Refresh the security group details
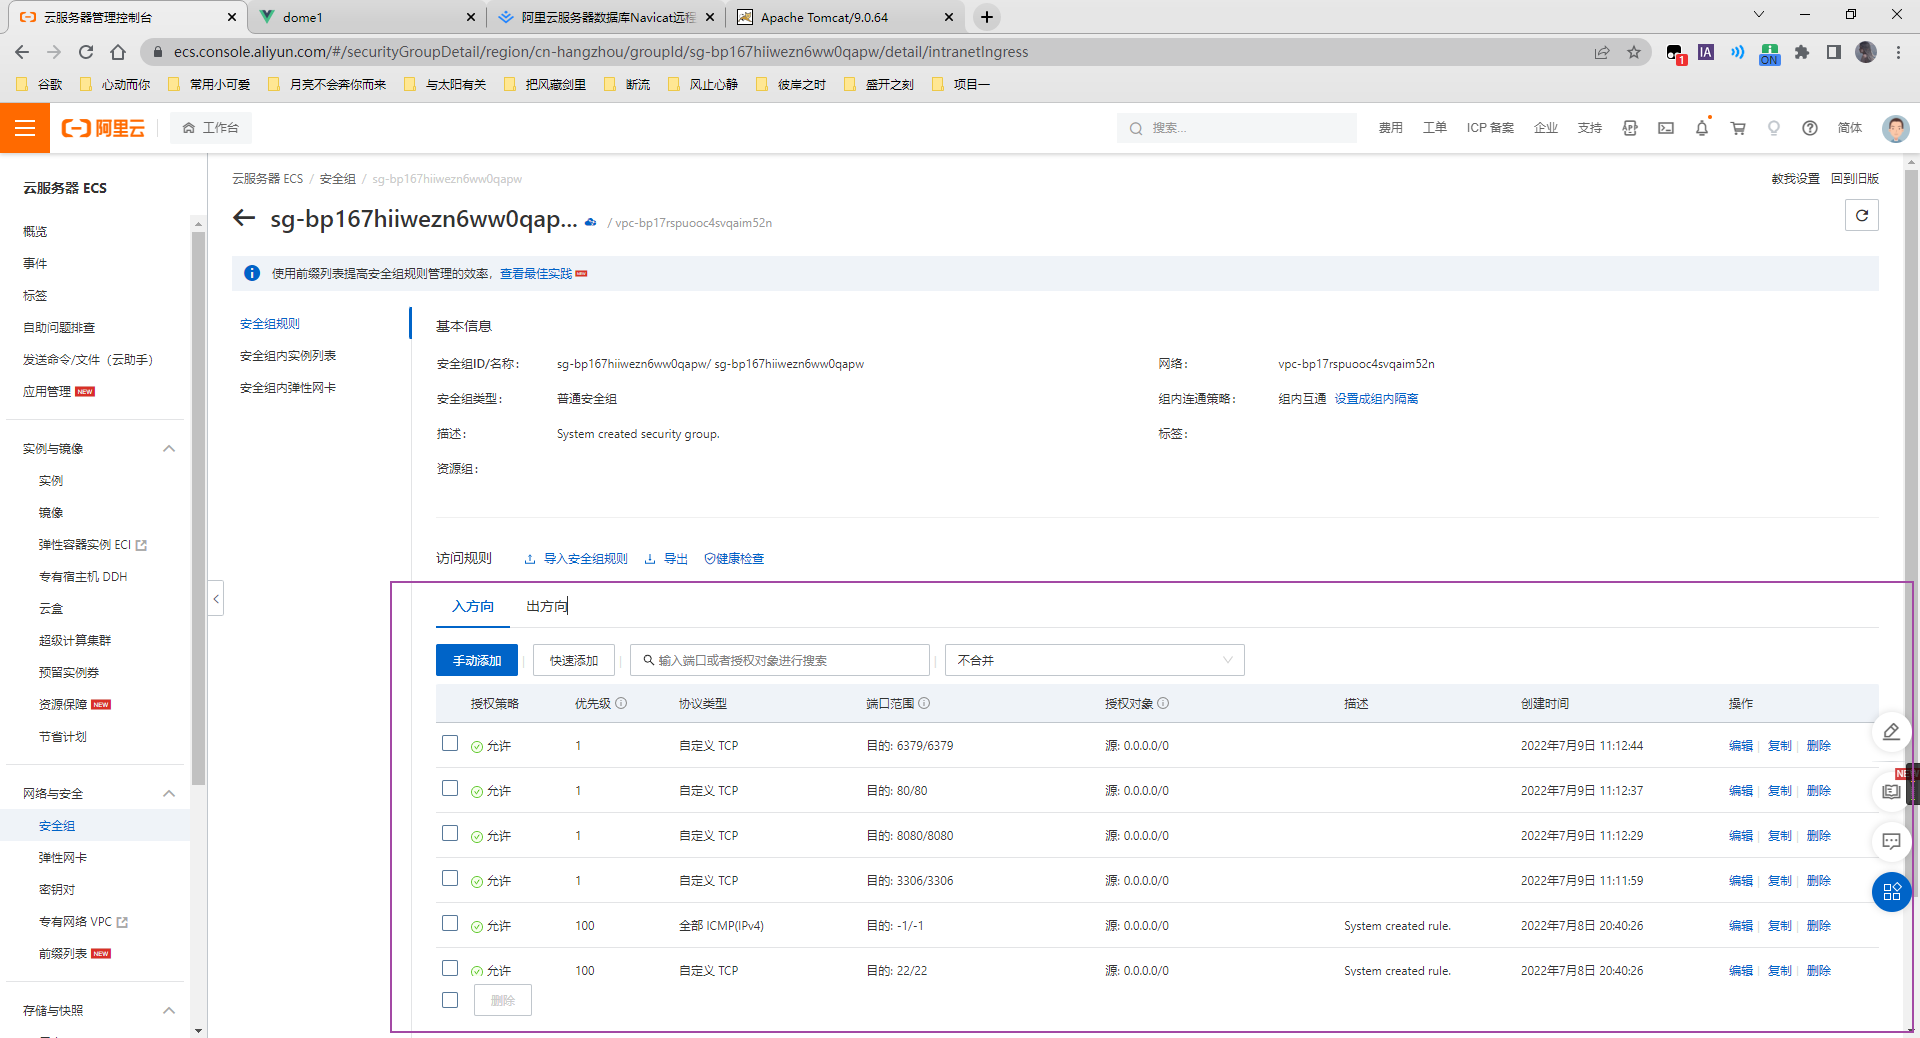The image size is (1920, 1038). [1862, 215]
